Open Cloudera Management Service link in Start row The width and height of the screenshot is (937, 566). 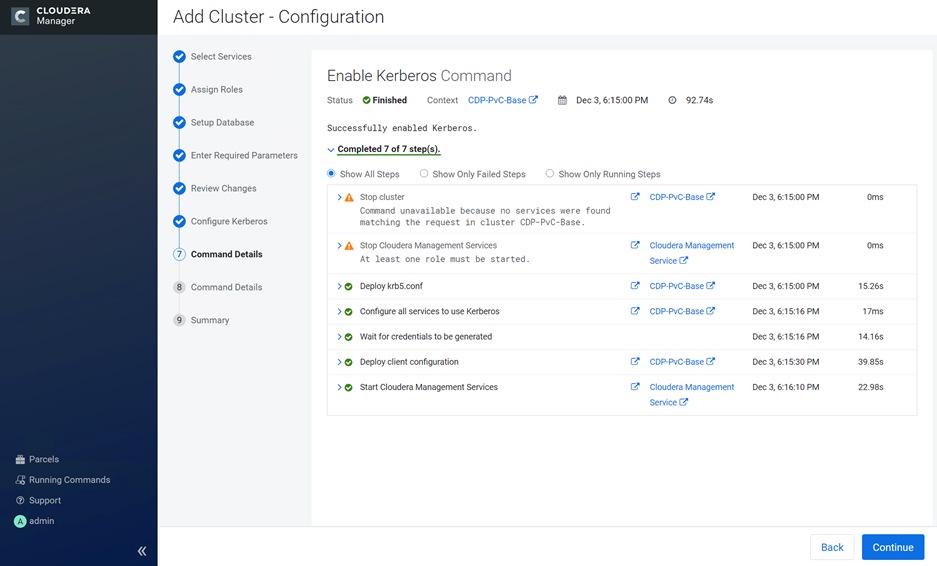(x=691, y=394)
